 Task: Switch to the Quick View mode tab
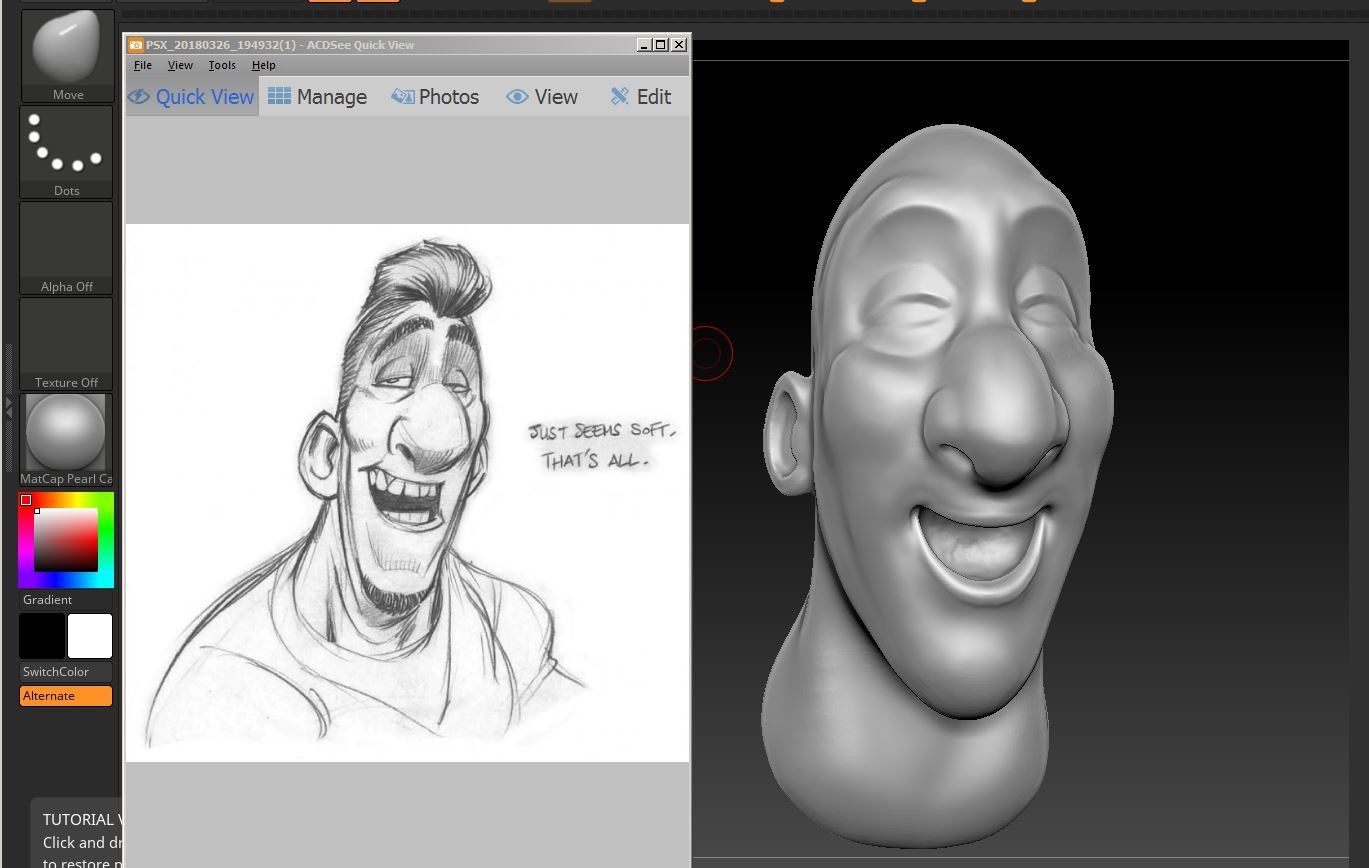[192, 97]
